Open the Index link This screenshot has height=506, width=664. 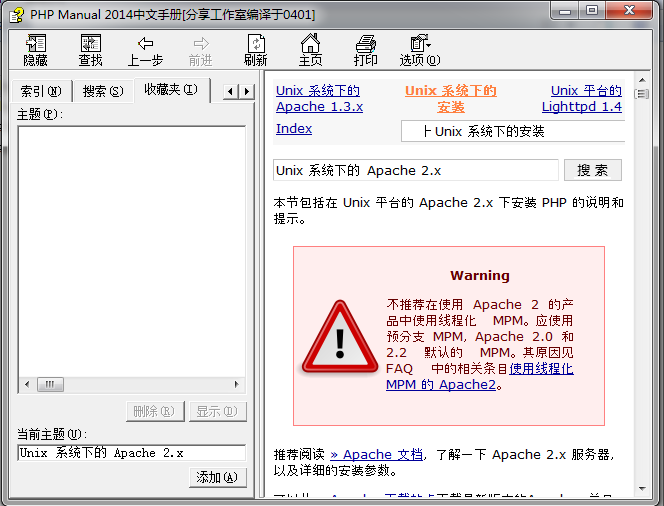(x=294, y=129)
